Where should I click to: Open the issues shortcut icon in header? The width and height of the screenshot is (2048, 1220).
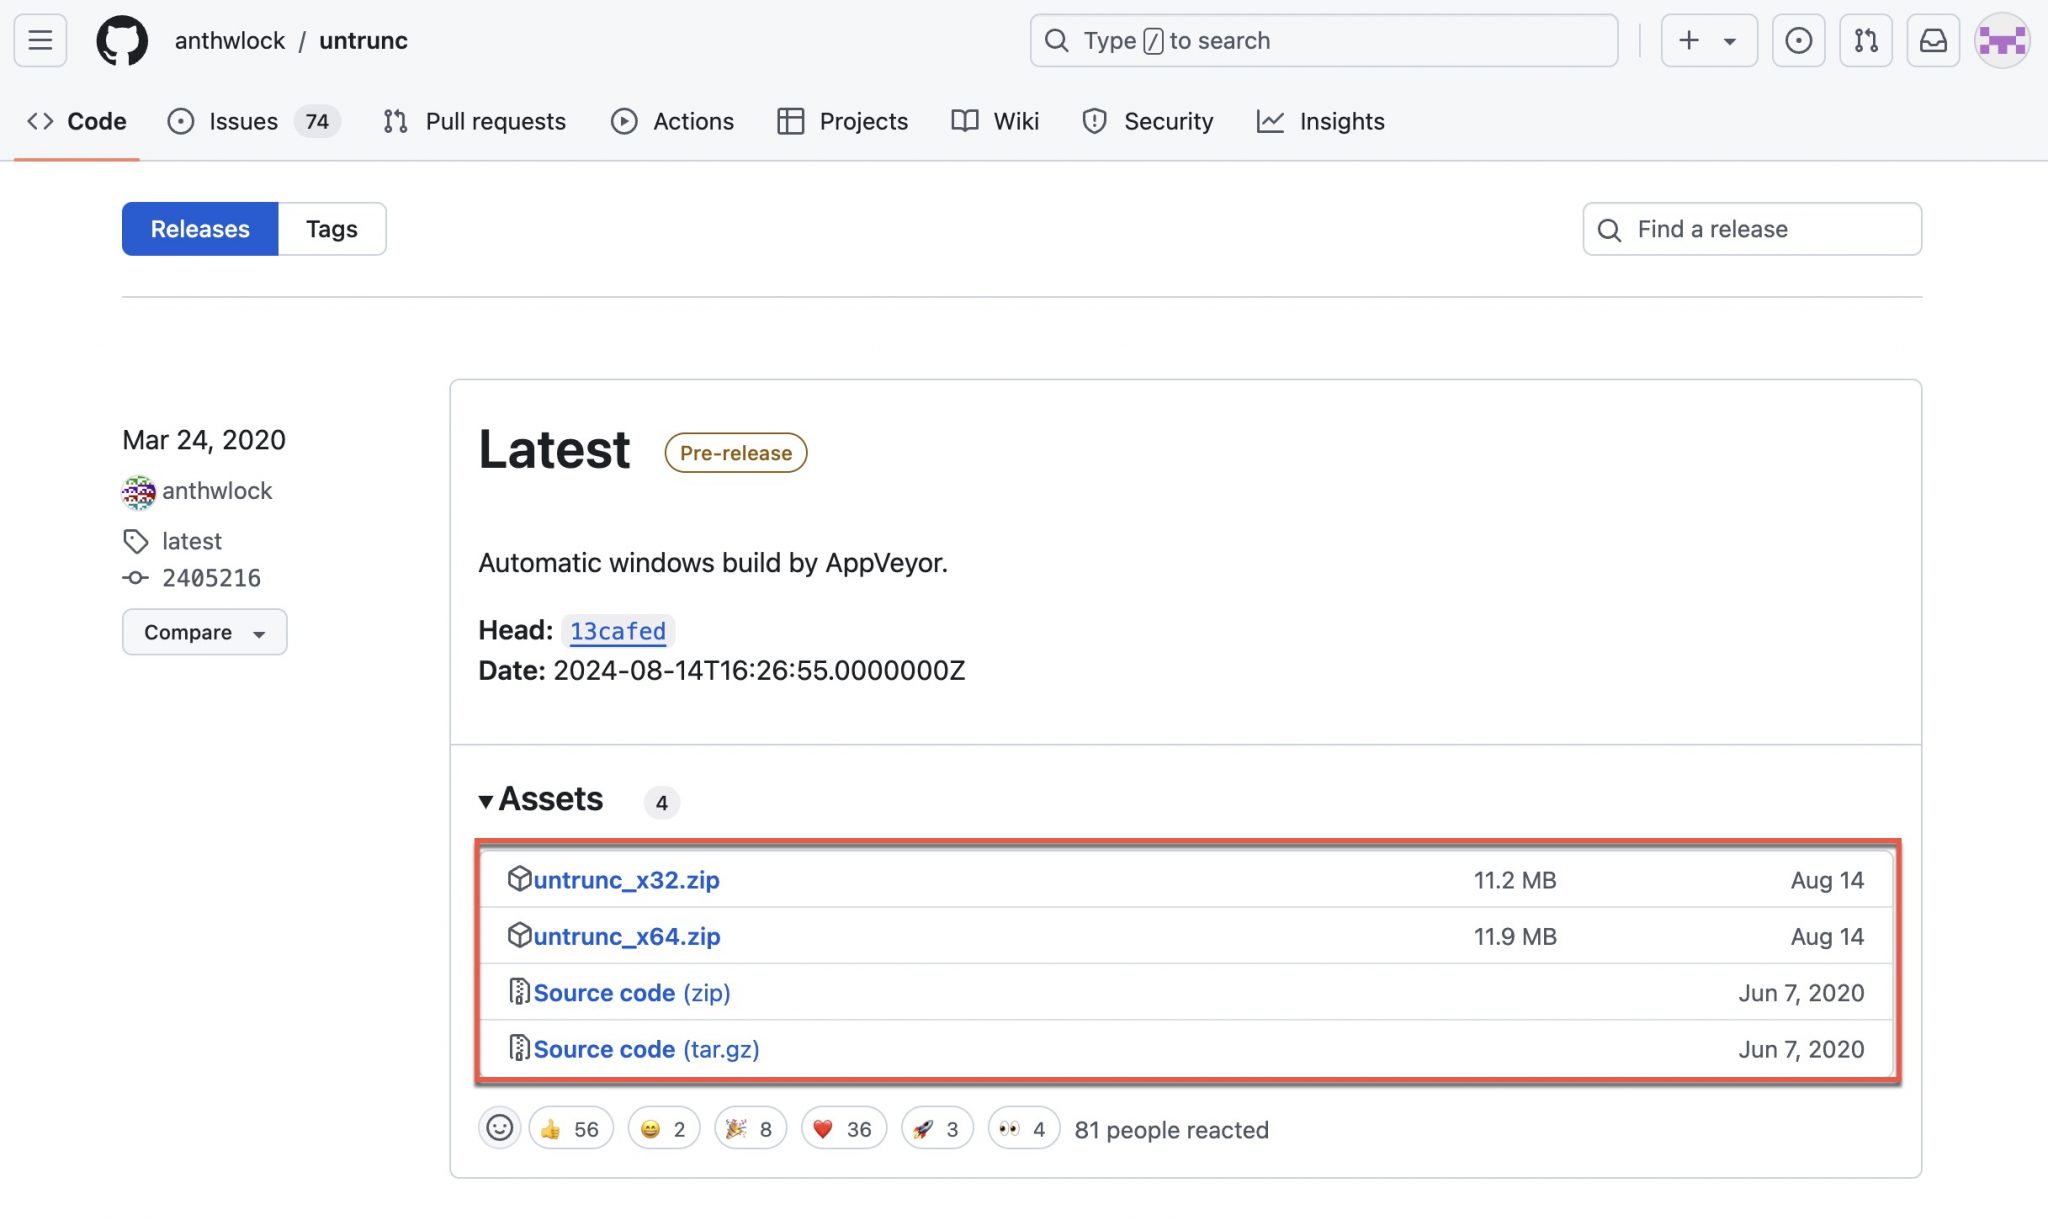pyautogui.click(x=1798, y=40)
